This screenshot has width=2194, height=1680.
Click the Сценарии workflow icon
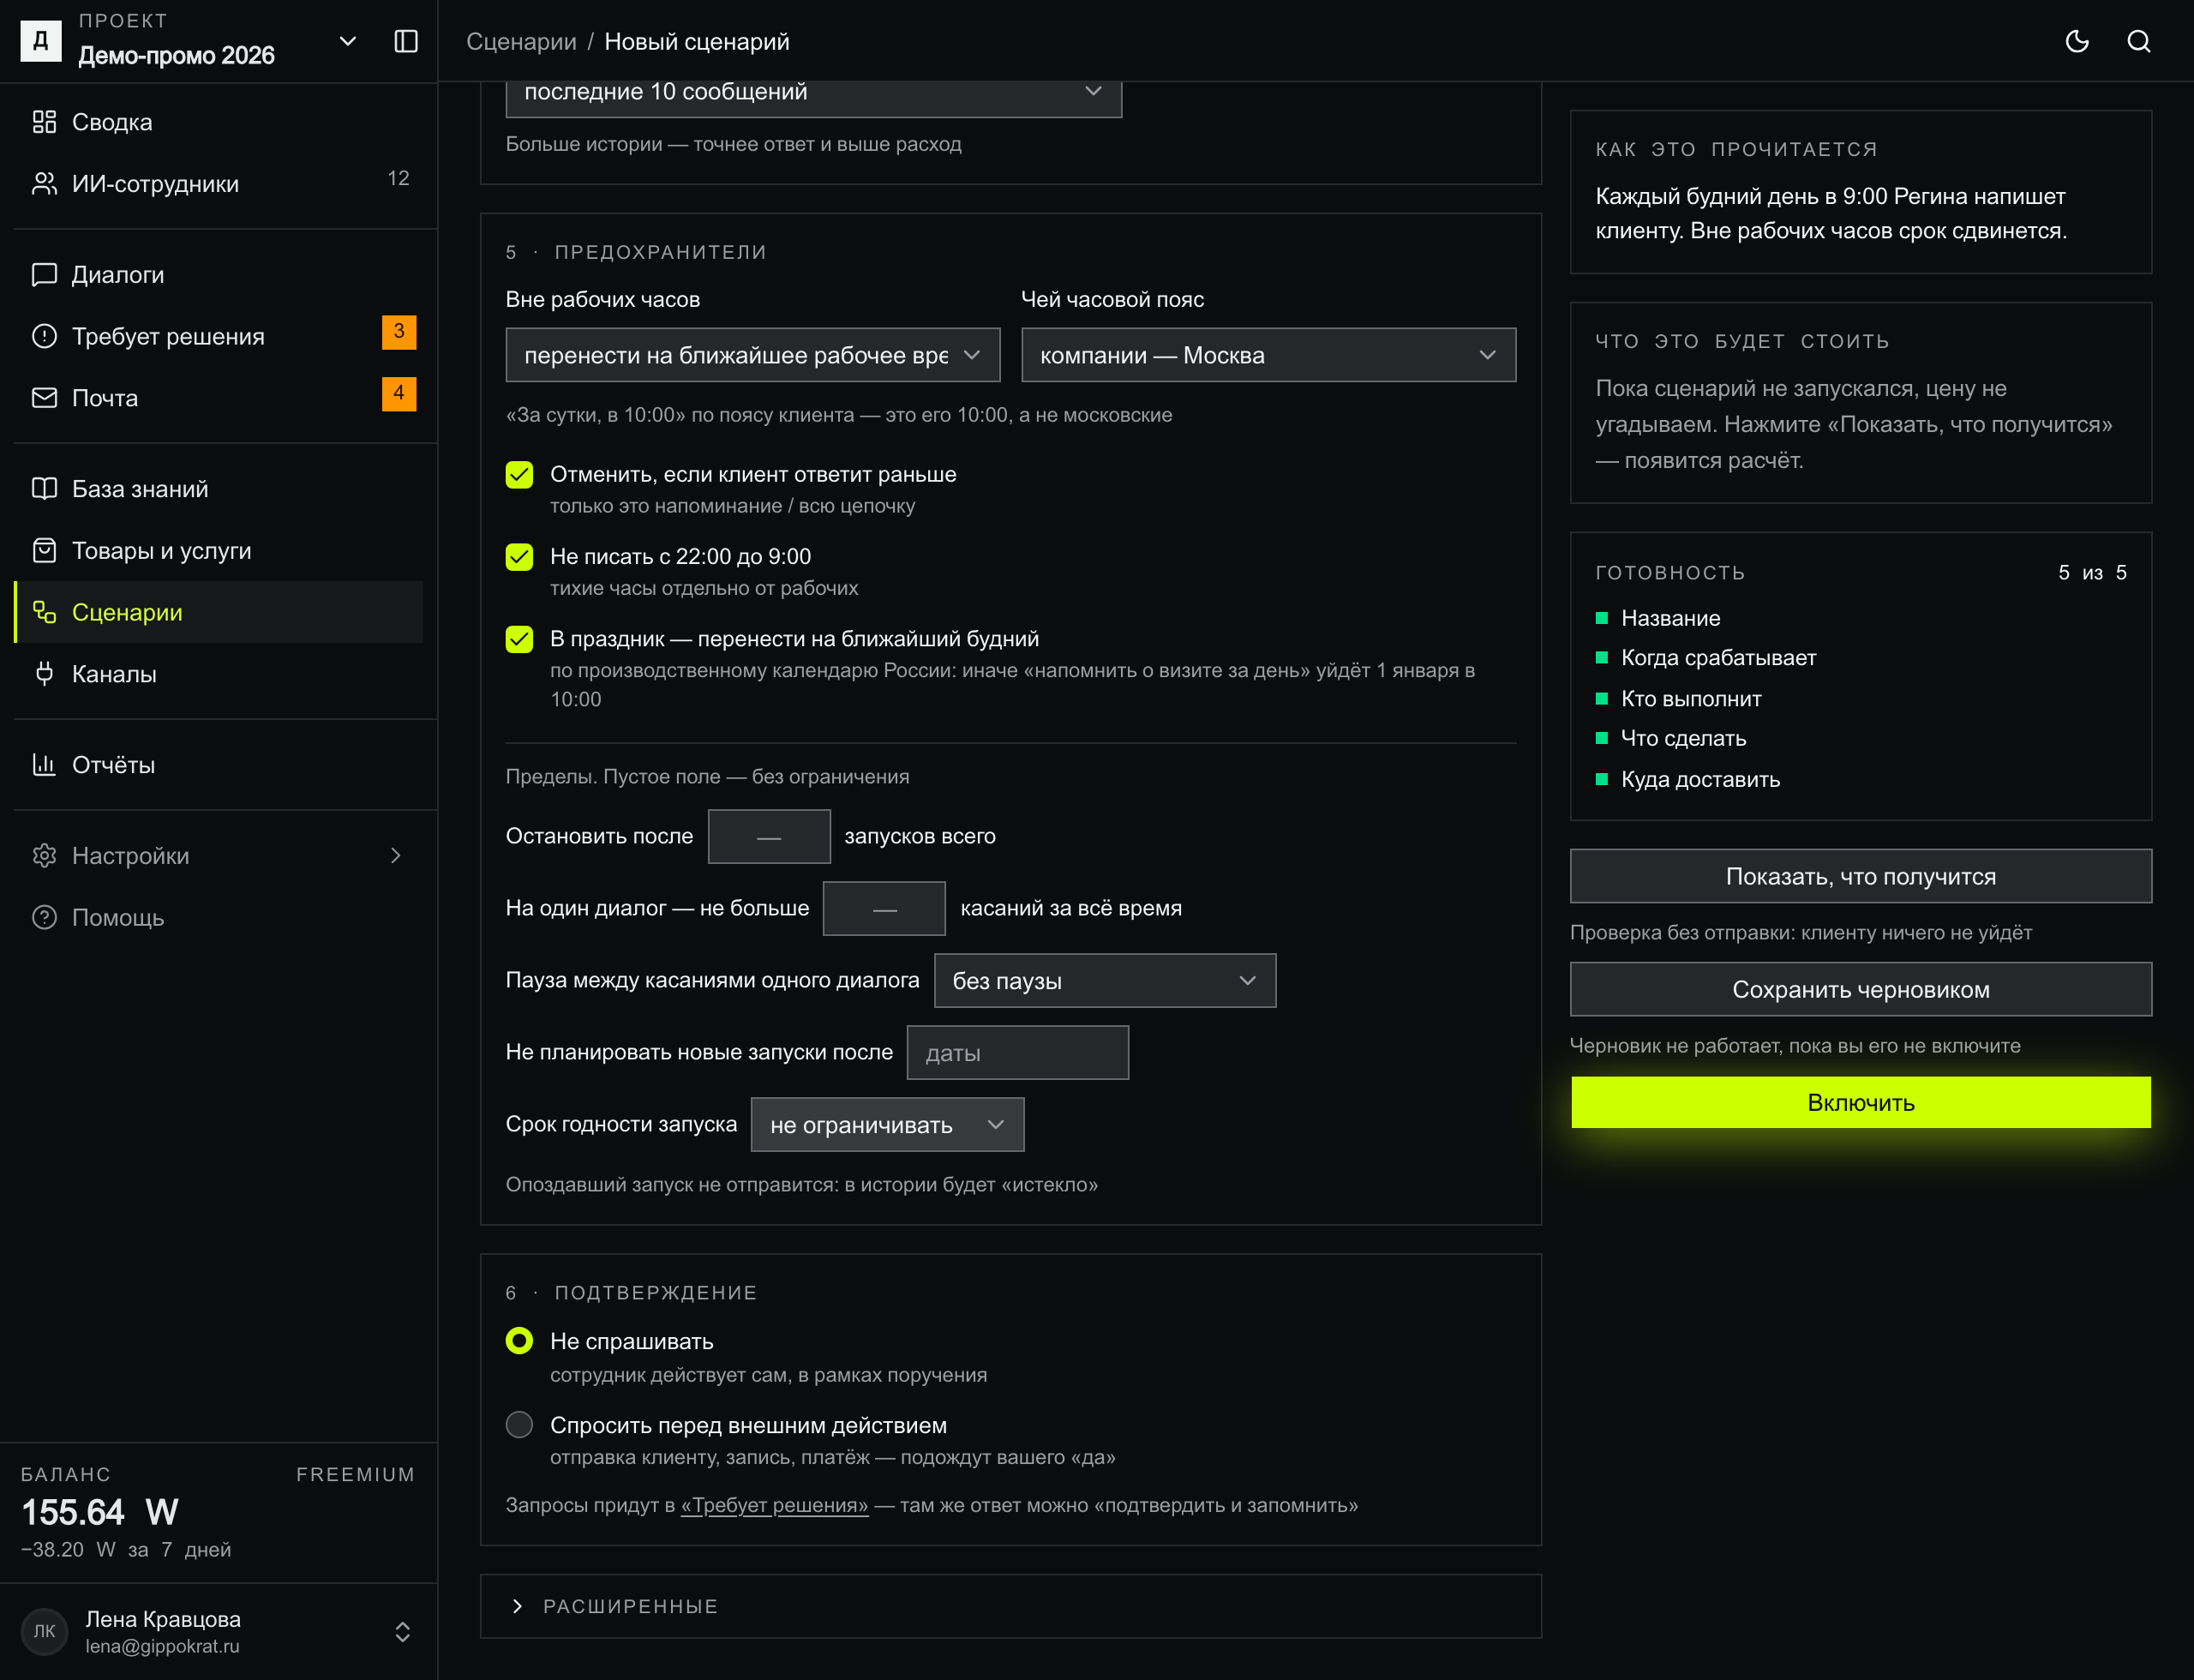click(x=44, y=612)
